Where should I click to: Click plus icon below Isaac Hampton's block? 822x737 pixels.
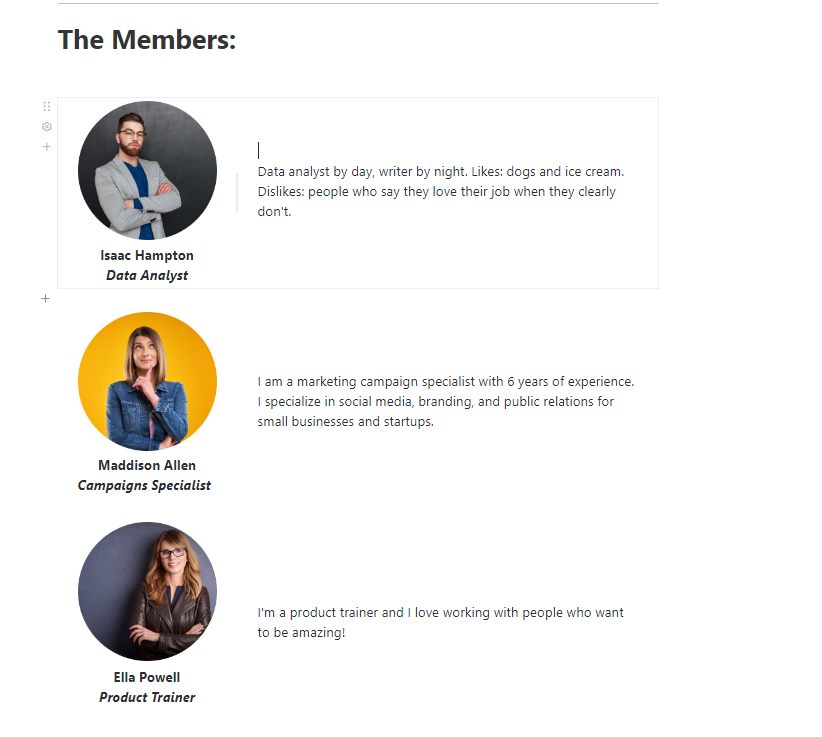click(x=45, y=298)
